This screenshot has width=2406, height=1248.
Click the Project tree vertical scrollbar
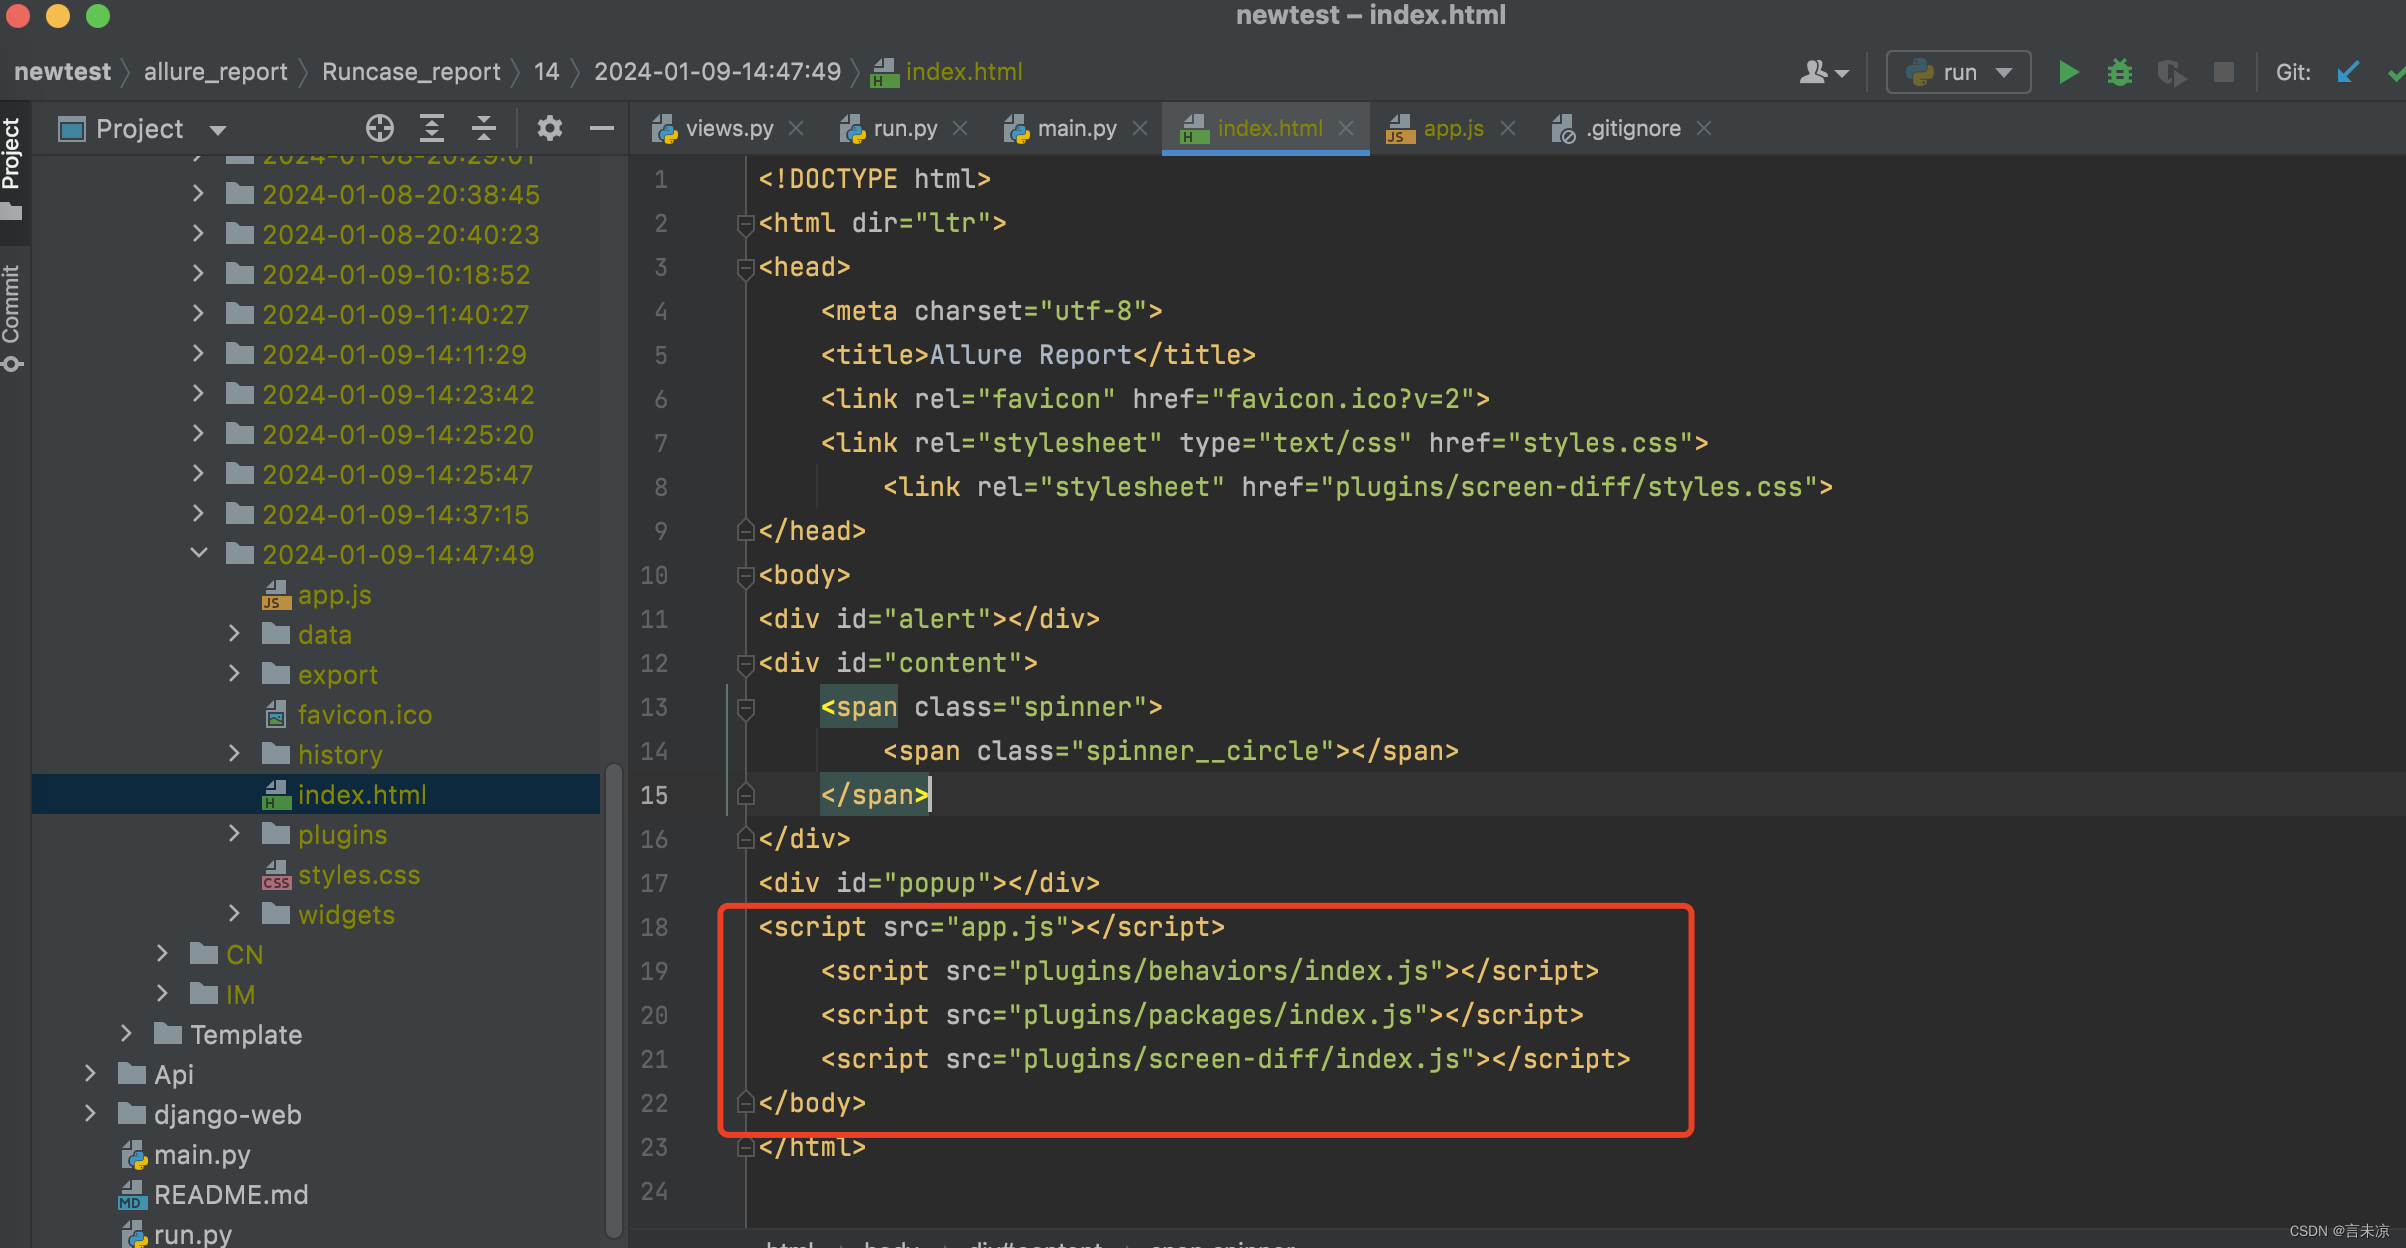613,1000
